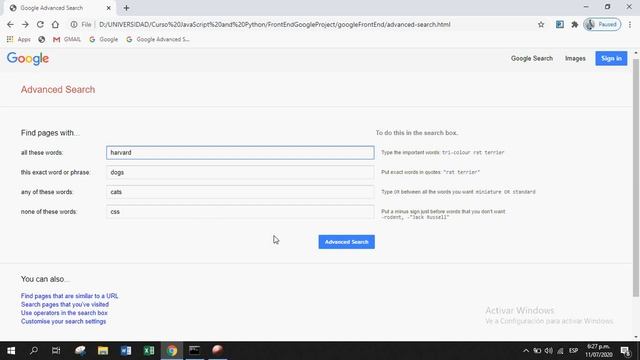
Task: Open the terminal window on the taskbar
Action: (195, 351)
